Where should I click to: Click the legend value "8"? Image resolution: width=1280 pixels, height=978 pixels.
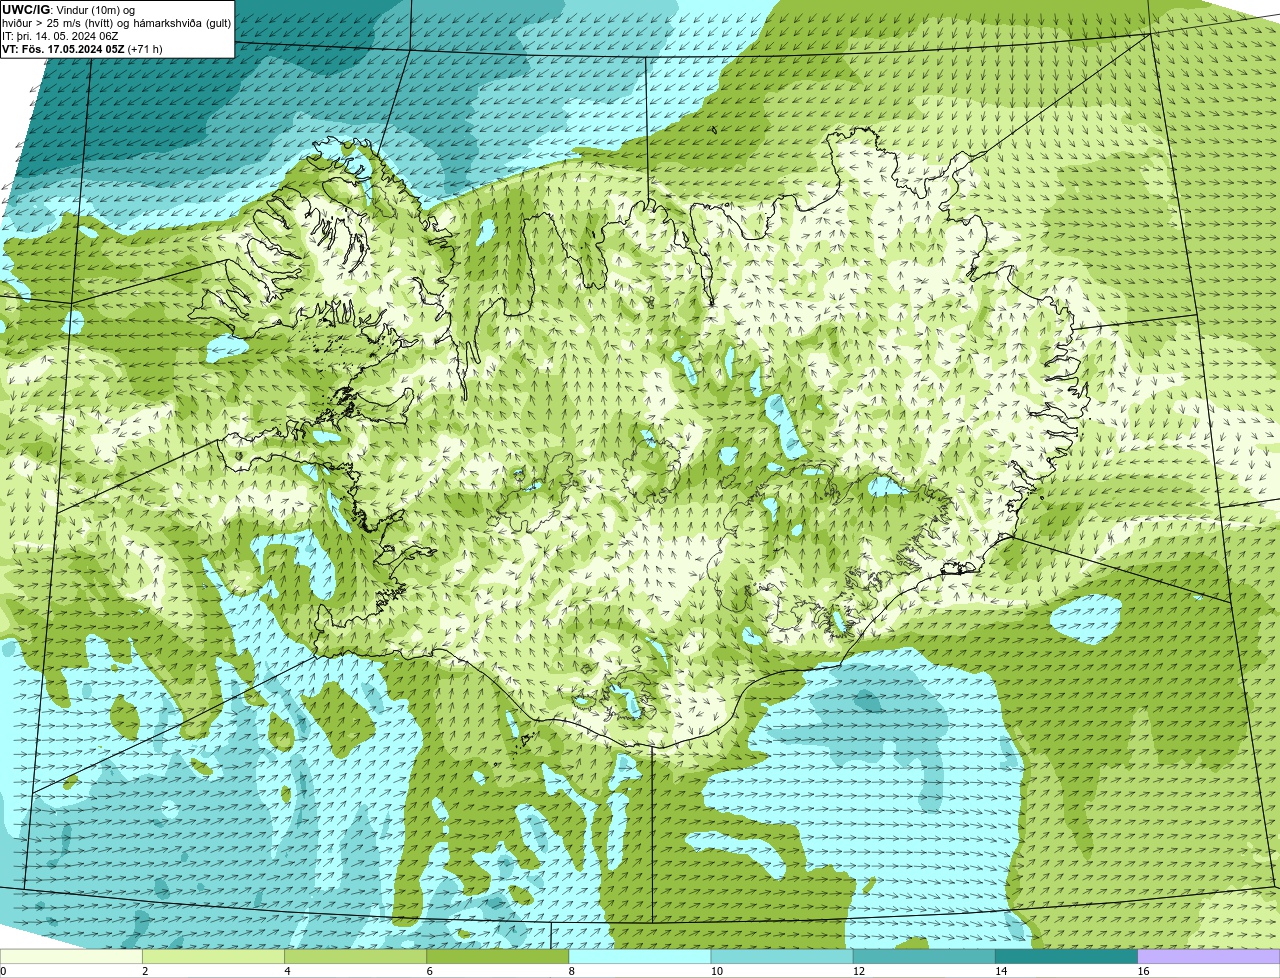coord(571,971)
